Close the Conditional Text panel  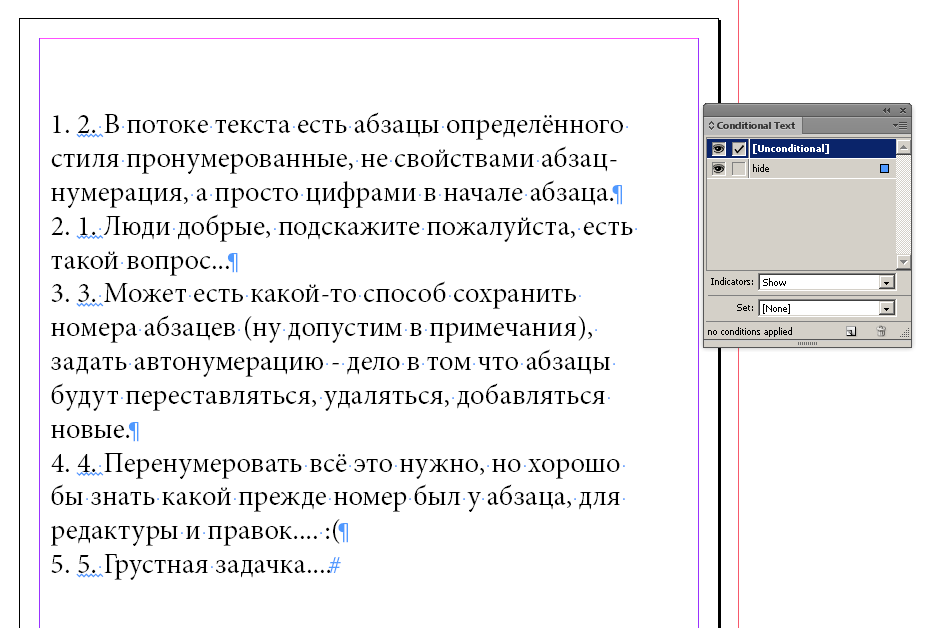[x=903, y=110]
